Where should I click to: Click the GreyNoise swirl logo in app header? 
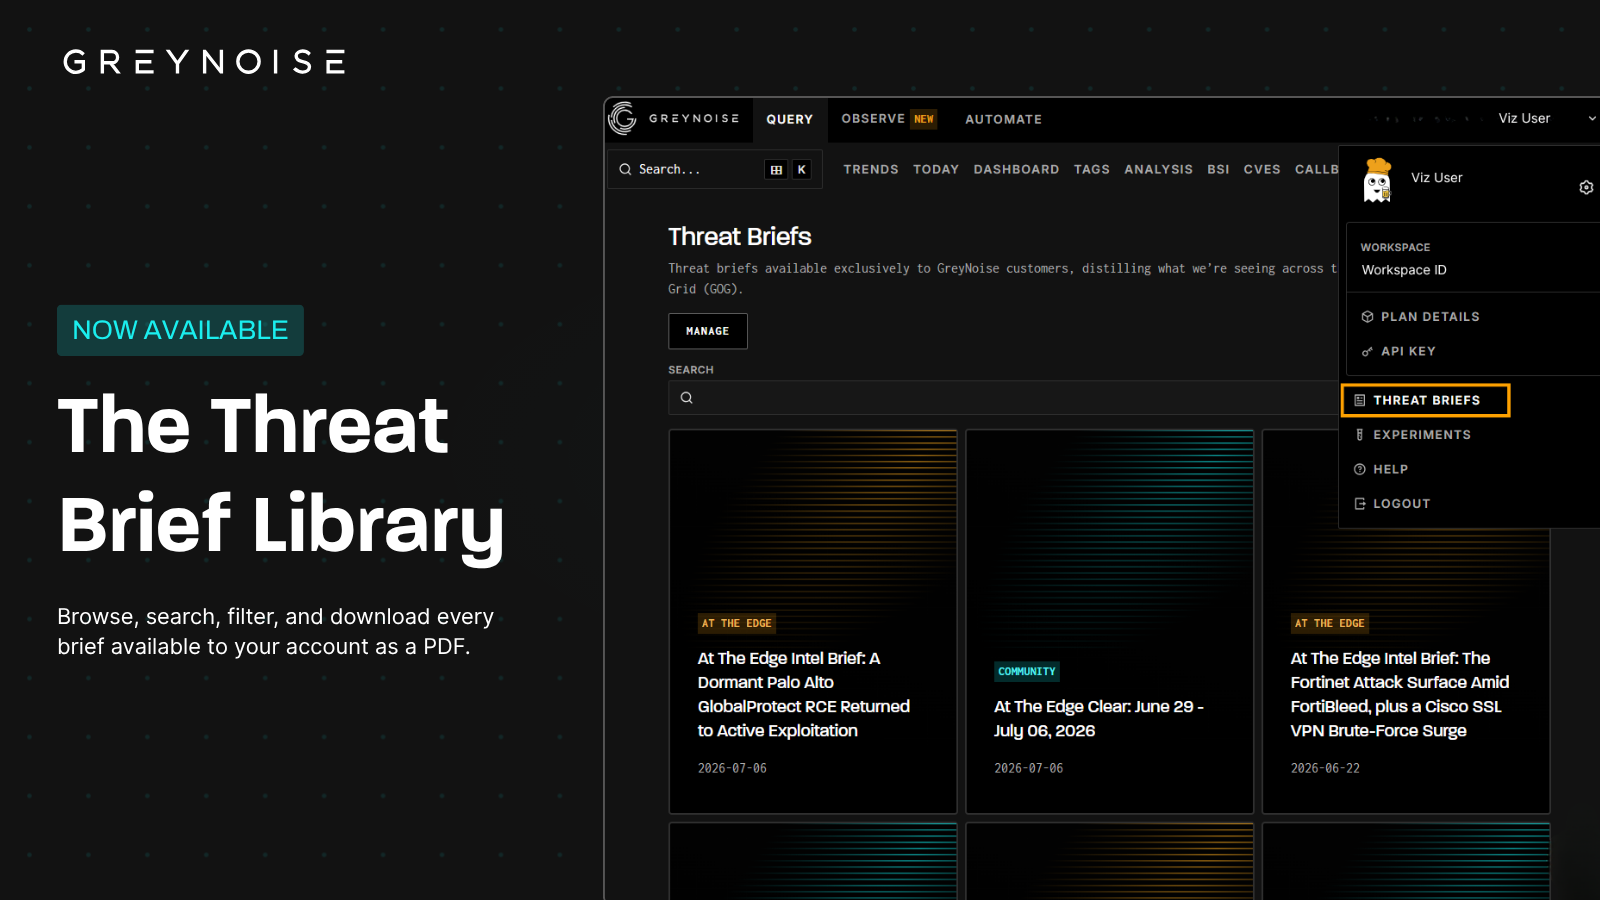(622, 118)
